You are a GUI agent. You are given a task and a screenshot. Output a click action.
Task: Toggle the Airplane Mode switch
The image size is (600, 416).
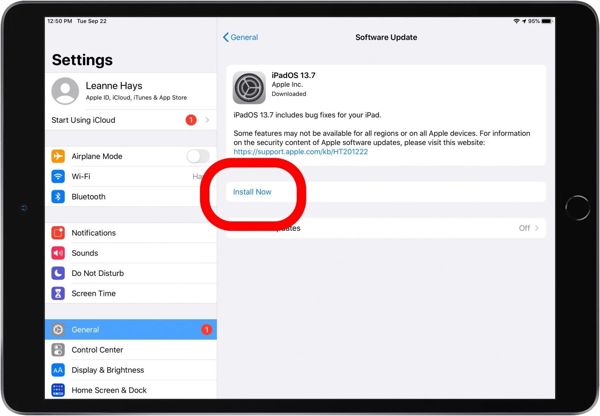tap(198, 156)
